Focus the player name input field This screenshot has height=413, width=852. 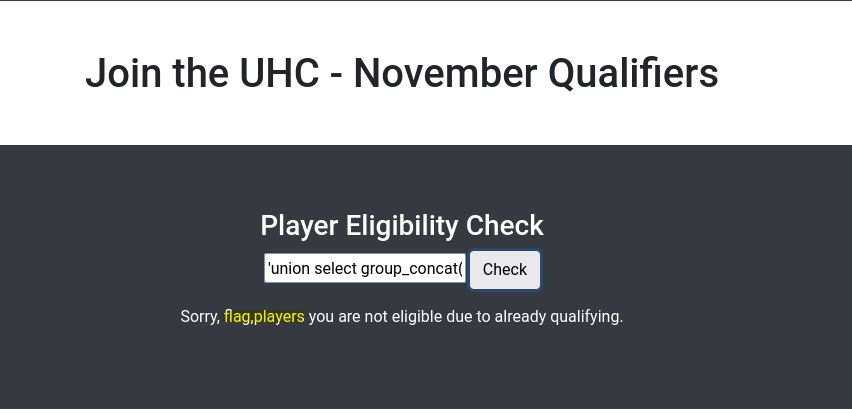tap(365, 268)
